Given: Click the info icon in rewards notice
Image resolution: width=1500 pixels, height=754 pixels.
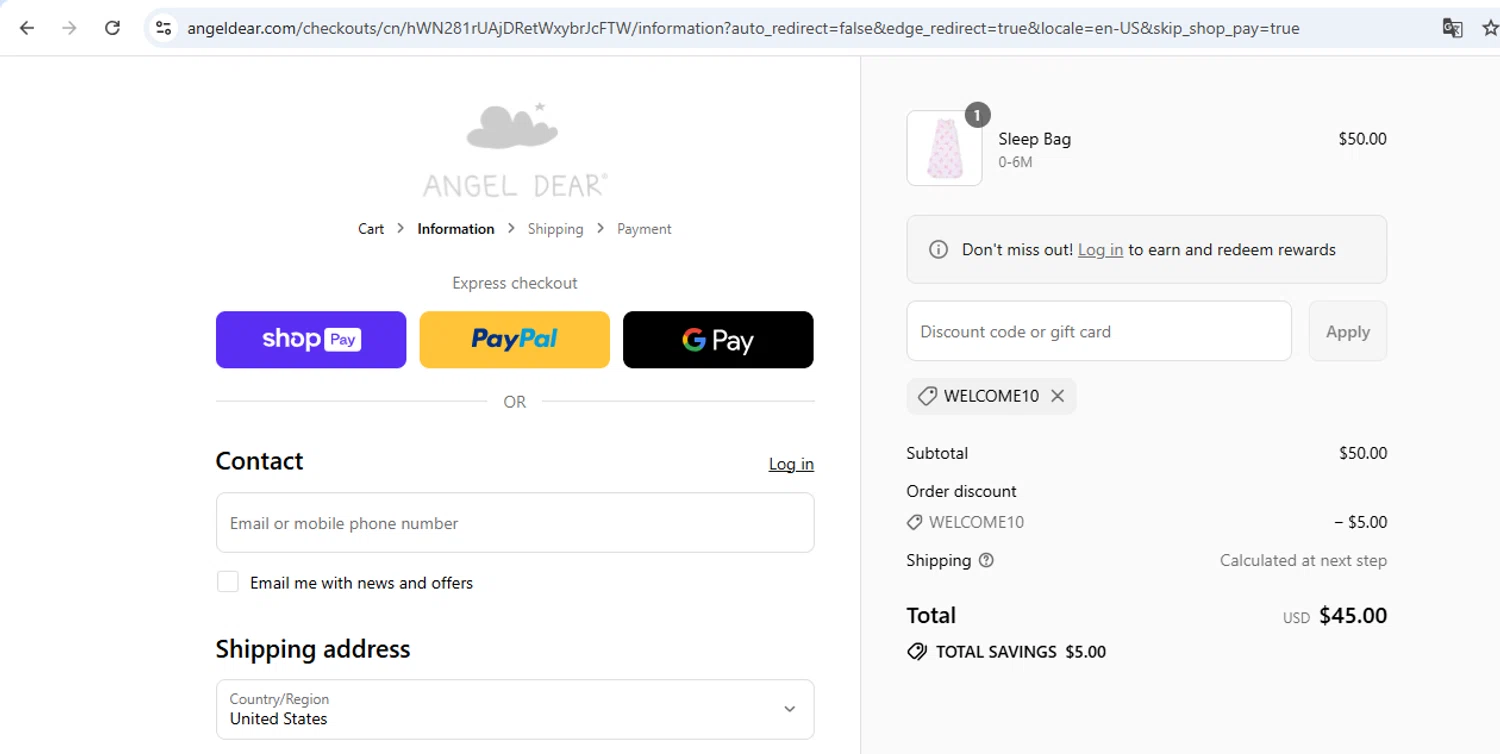Looking at the screenshot, I should coord(938,250).
